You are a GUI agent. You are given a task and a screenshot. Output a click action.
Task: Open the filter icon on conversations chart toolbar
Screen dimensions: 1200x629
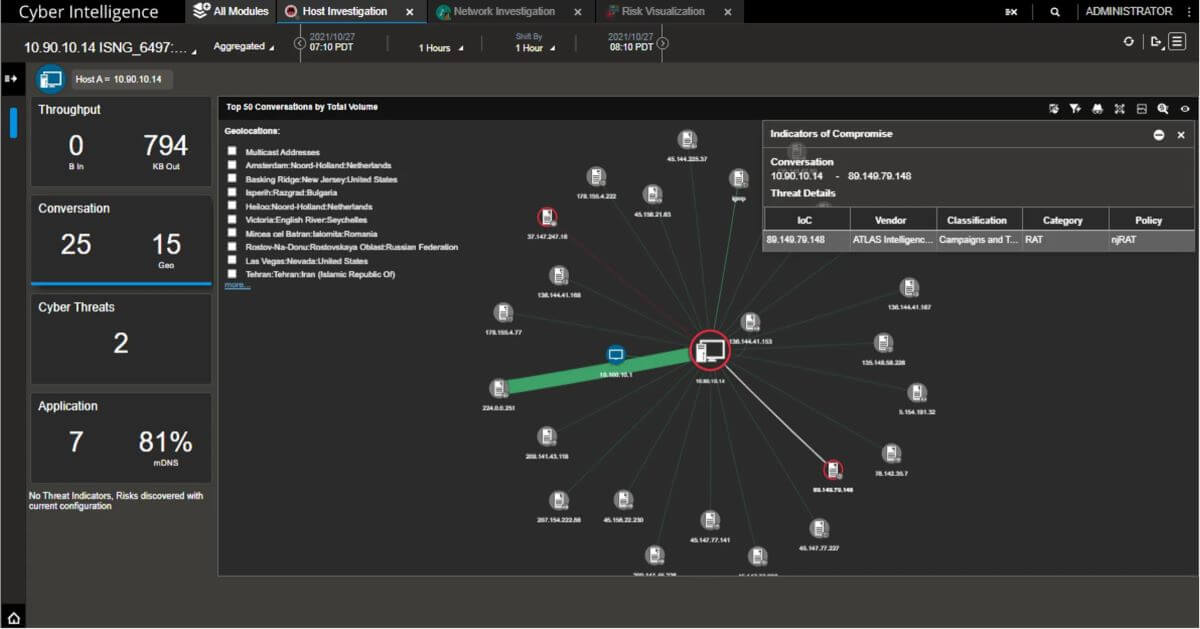[x=1074, y=108]
